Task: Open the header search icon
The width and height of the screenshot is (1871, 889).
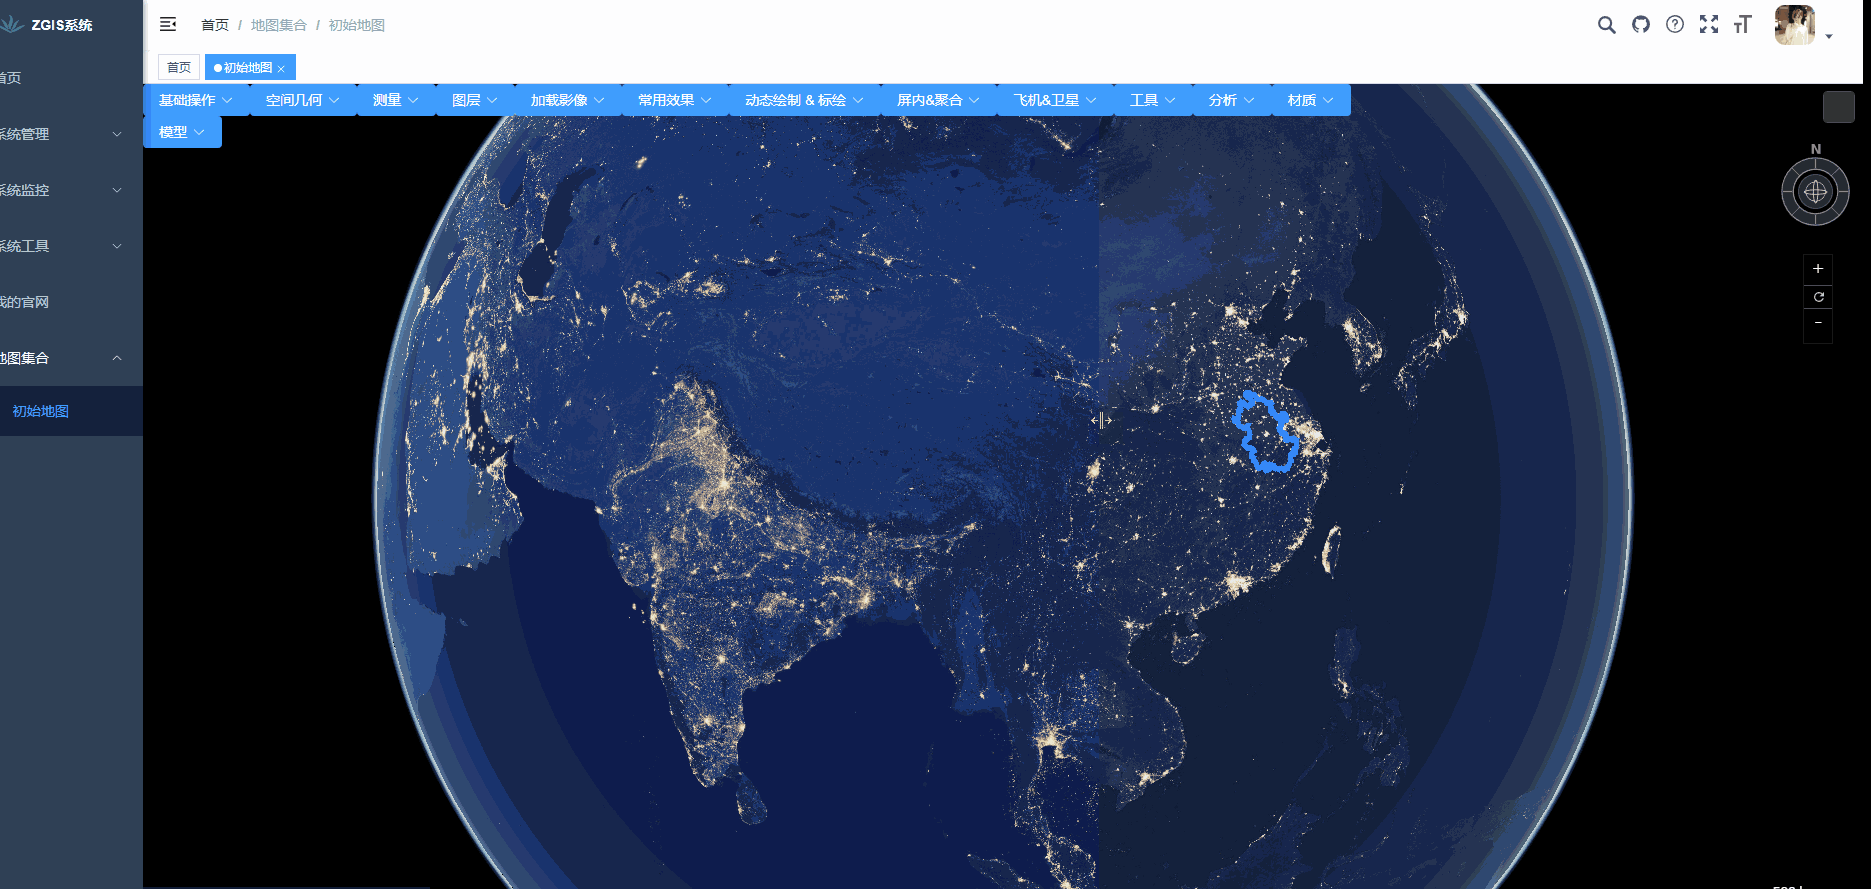Action: (x=1606, y=25)
